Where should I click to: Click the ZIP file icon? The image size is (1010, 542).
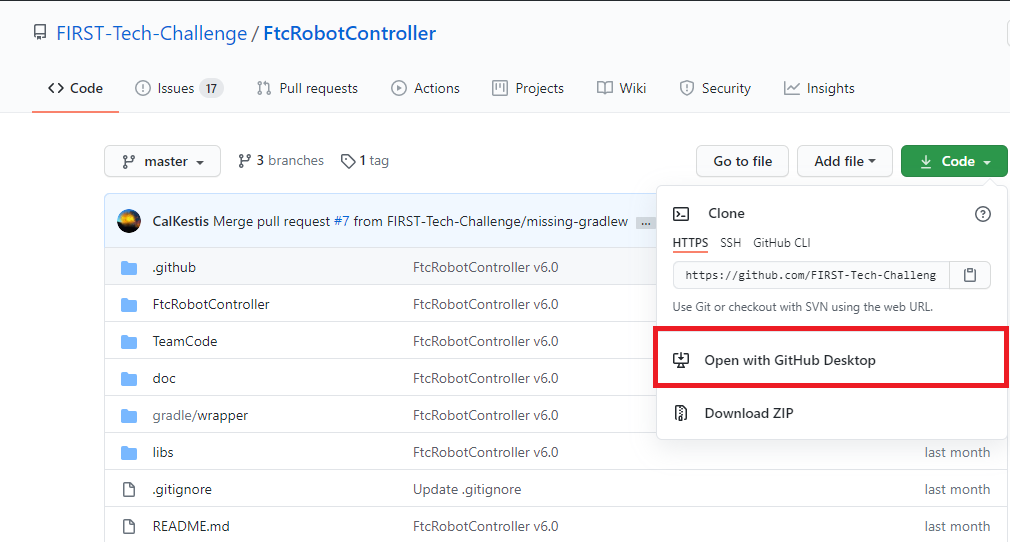[681, 413]
